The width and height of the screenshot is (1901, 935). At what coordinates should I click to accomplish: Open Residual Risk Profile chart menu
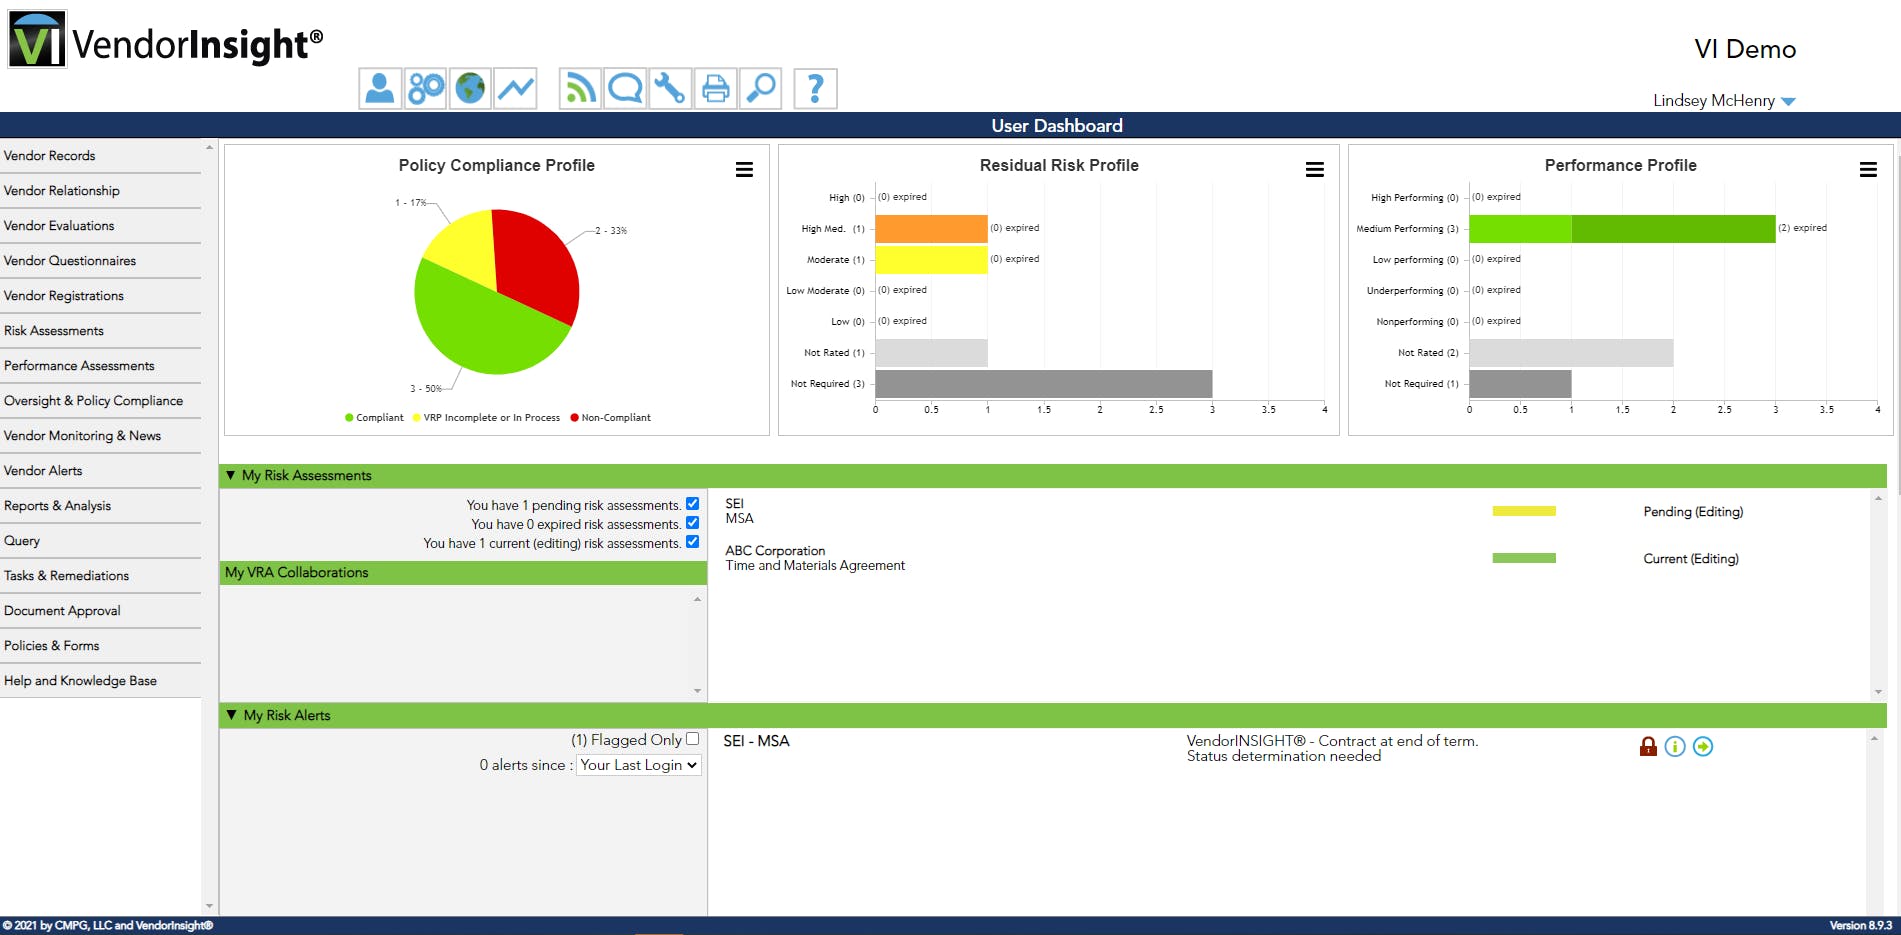1315,170
